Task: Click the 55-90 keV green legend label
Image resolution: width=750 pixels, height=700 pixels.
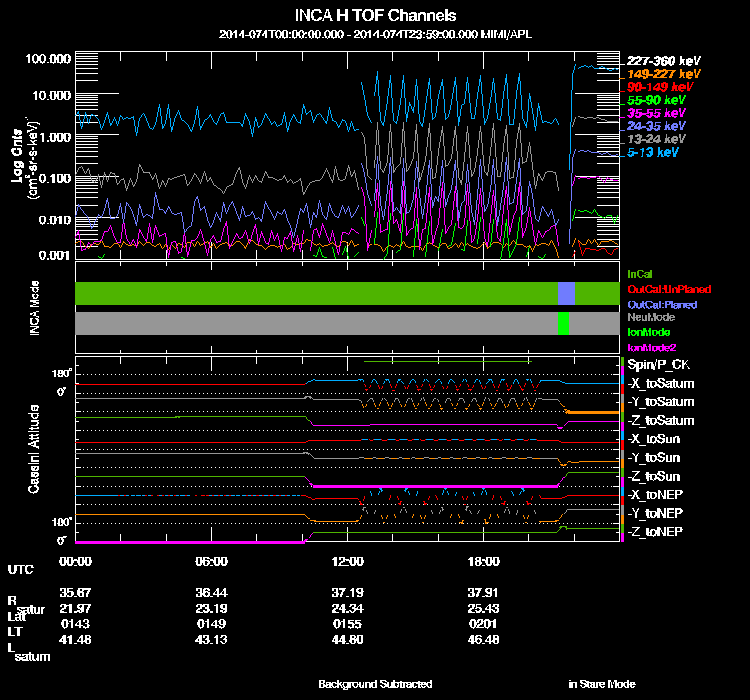Action: coord(656,100)
